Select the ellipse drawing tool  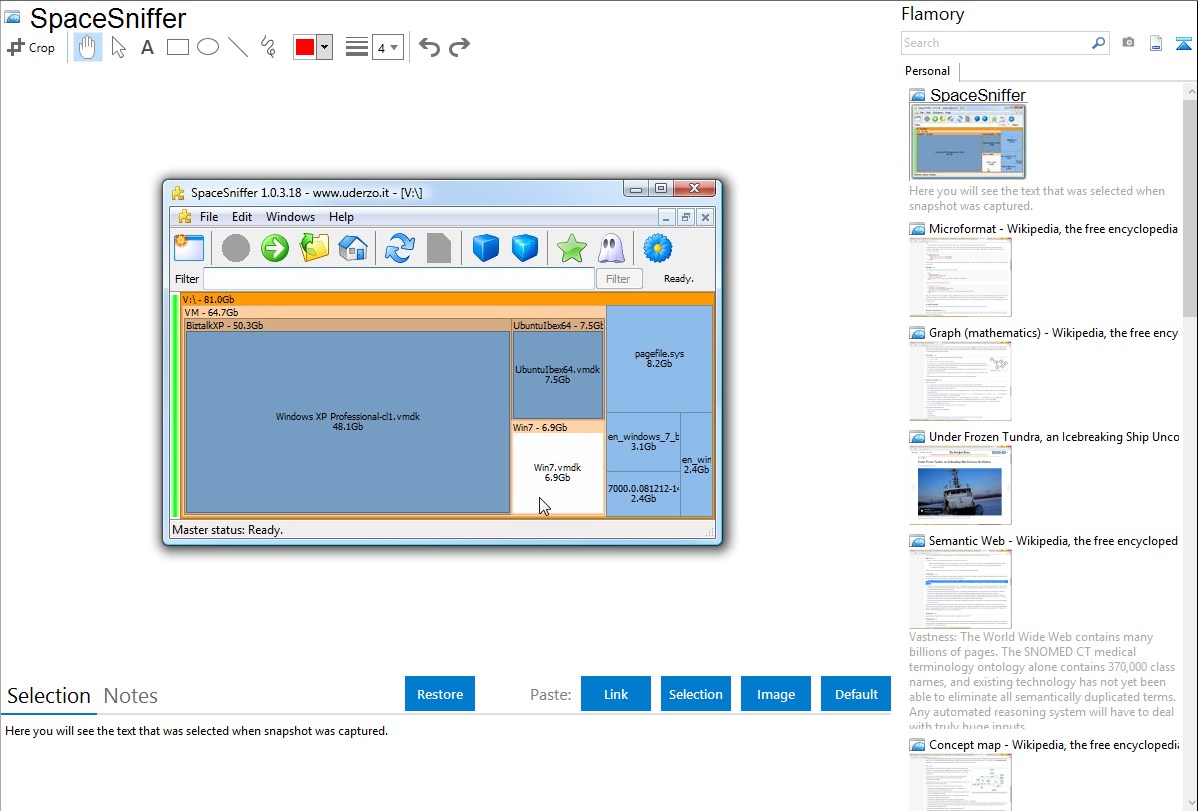[x=208, y=47]
